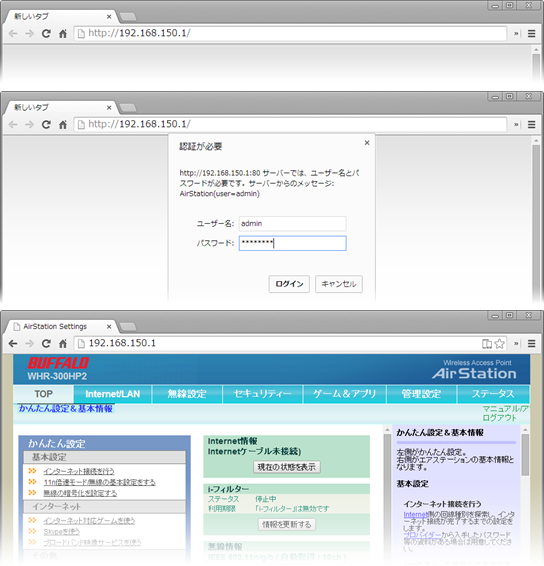Close the tab in middle browser window
Viewport: 544px width, 566px height.
click(x=109, y=108)
